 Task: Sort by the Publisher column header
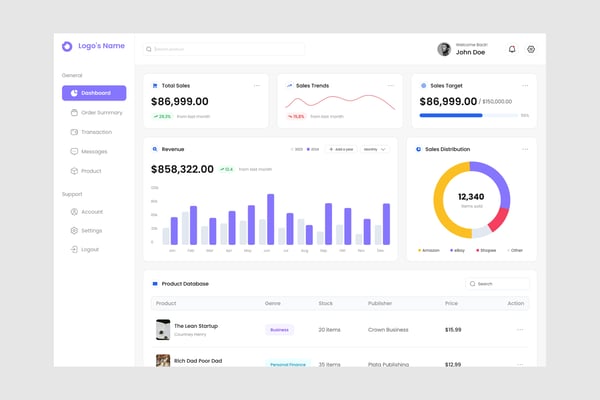[x=380, y=303]
